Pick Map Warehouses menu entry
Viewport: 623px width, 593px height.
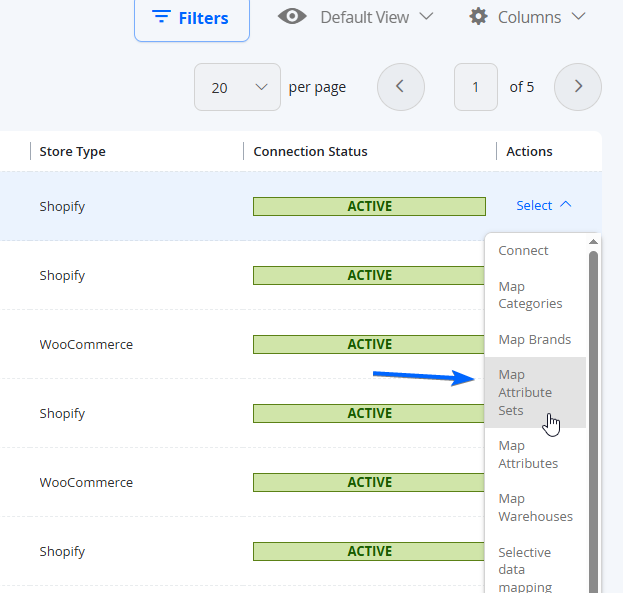pos(535,508)
